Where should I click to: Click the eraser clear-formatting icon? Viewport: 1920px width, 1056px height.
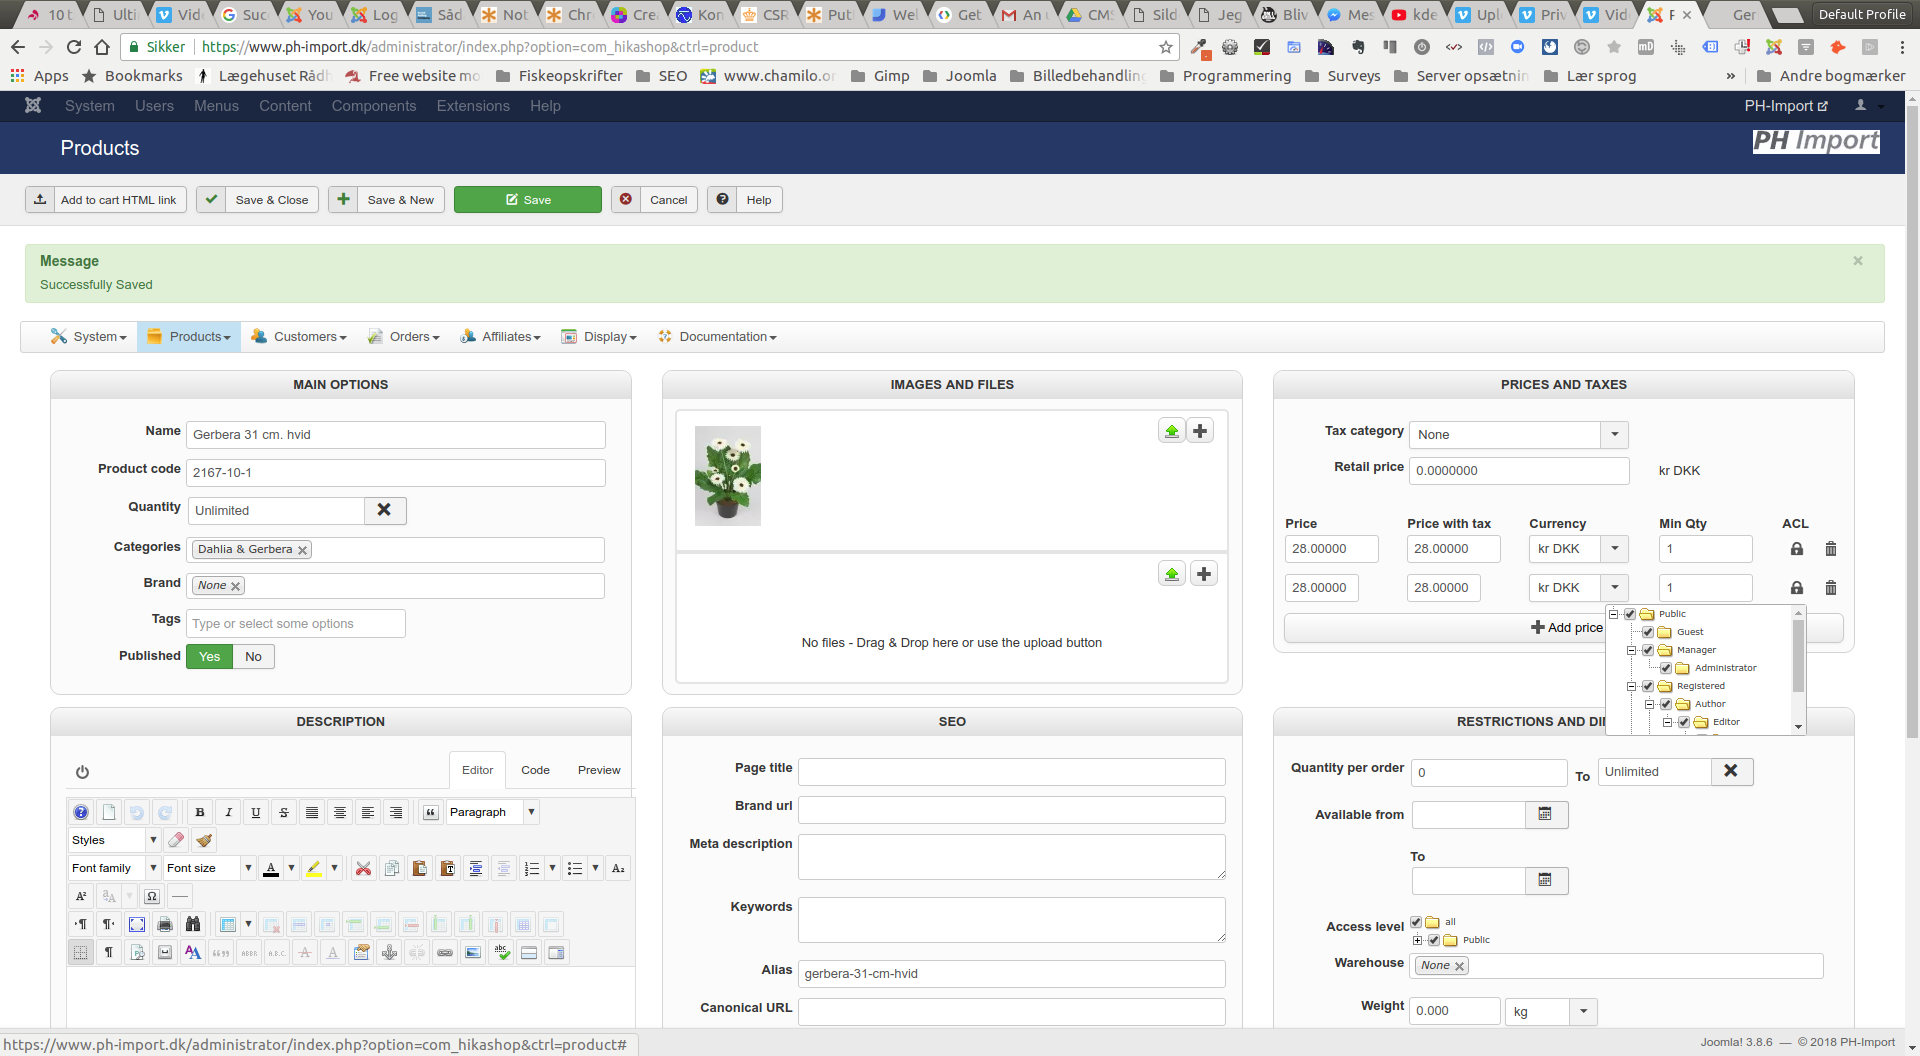(x=176, y=840)
